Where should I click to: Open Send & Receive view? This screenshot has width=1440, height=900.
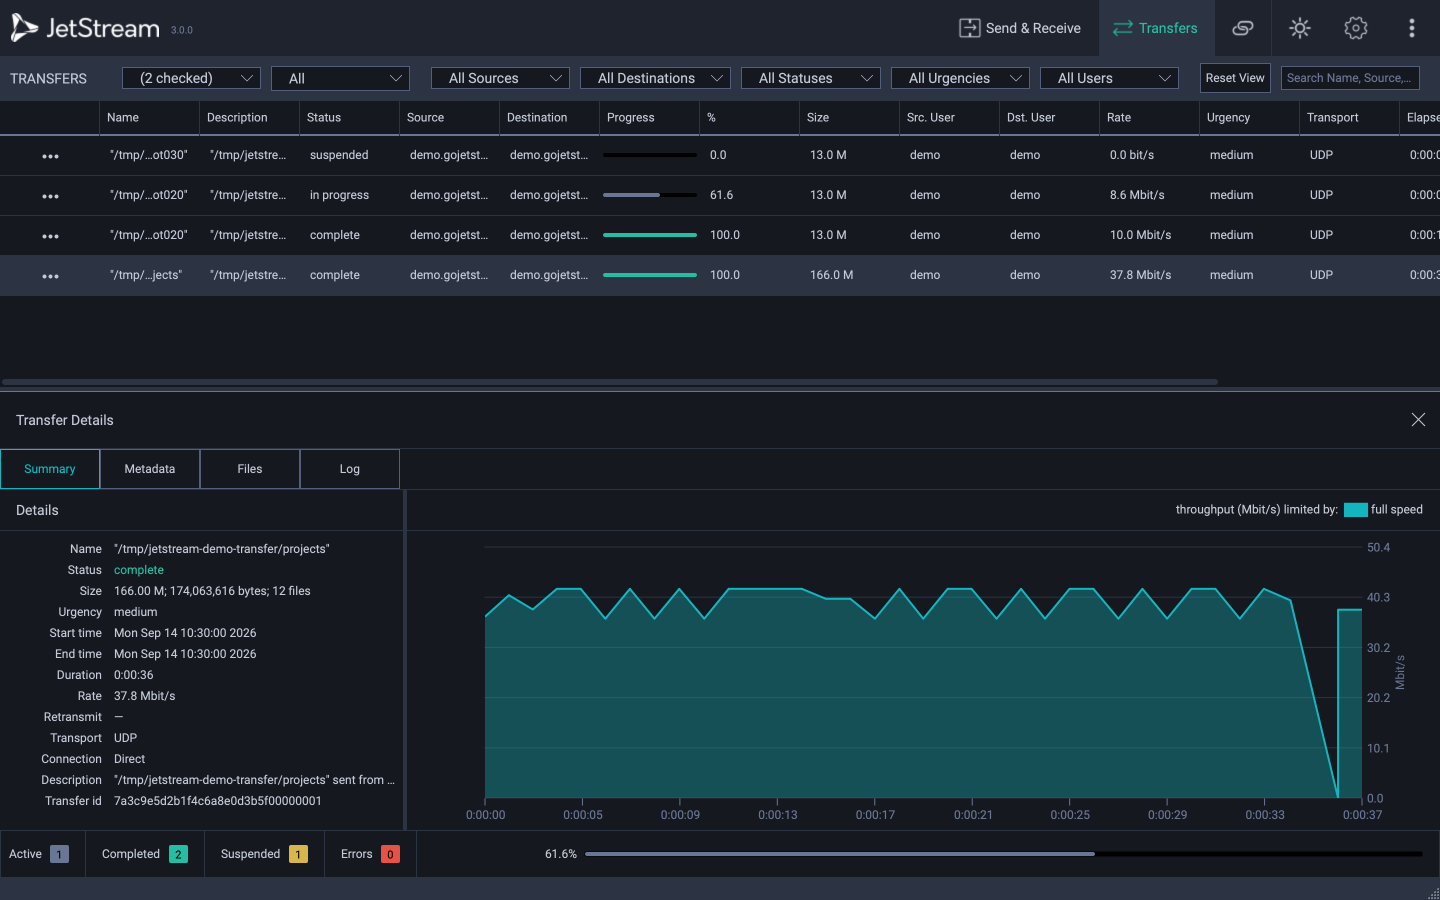click(1020, 28)
